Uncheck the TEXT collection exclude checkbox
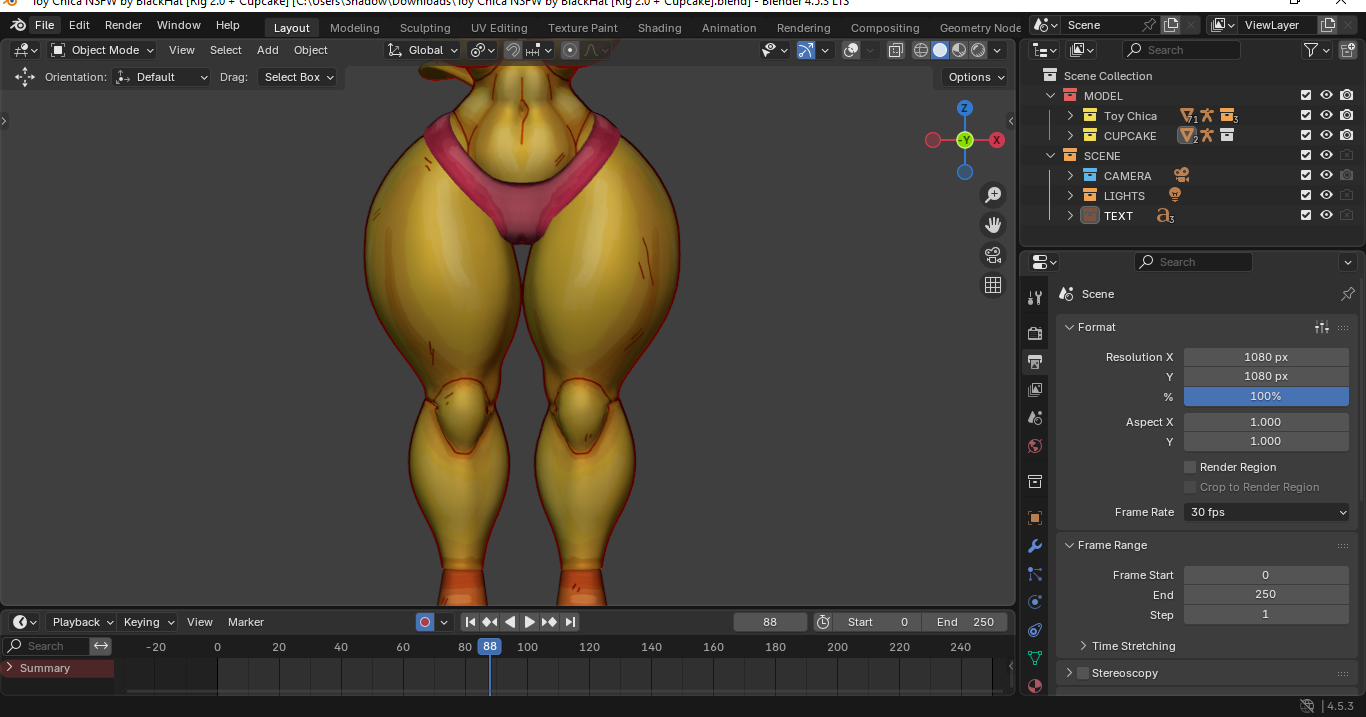Viewport: 1366px width, 717px height. [1306, 216]
